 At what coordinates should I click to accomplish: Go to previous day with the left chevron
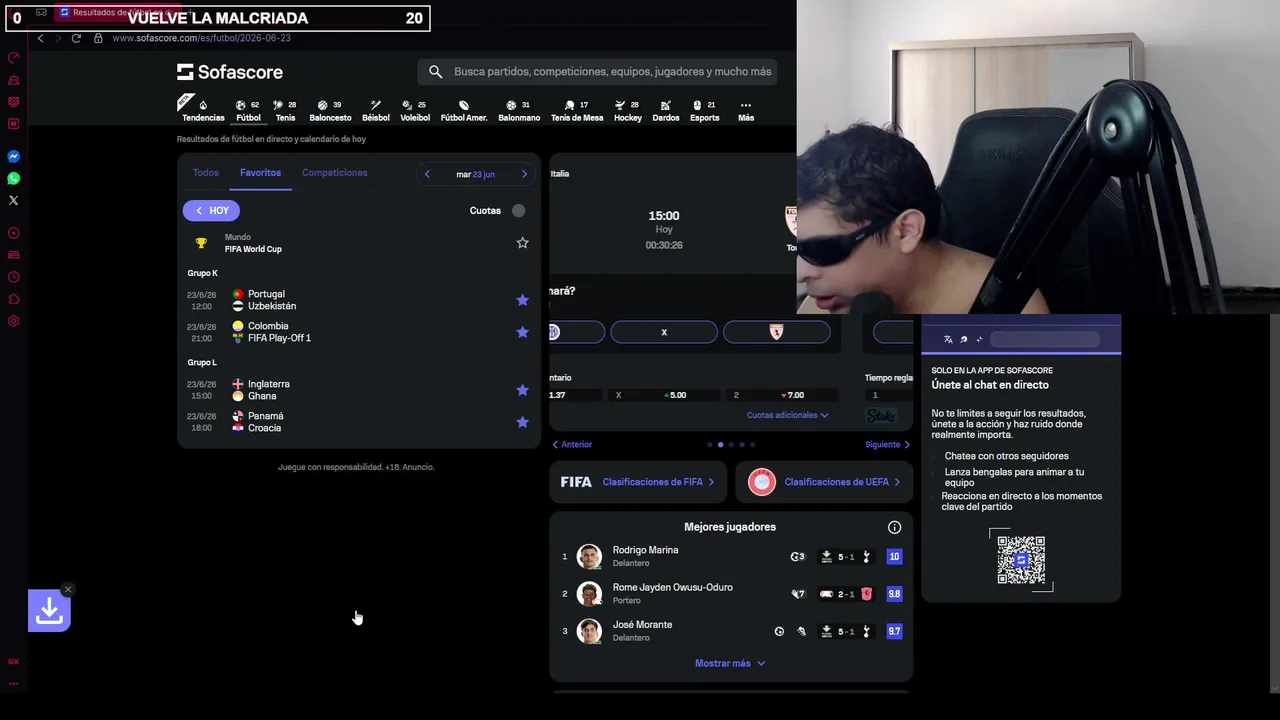pos(427,174)
